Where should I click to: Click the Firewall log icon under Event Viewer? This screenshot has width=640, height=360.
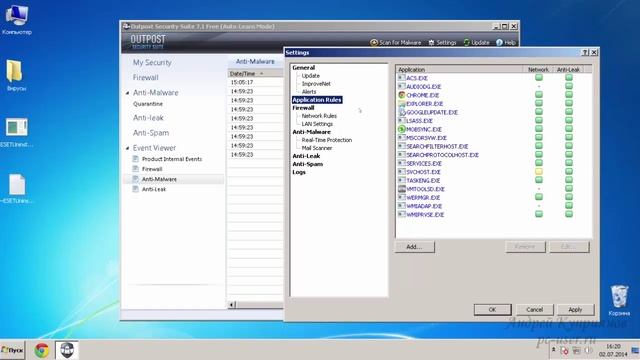(136, 169)
